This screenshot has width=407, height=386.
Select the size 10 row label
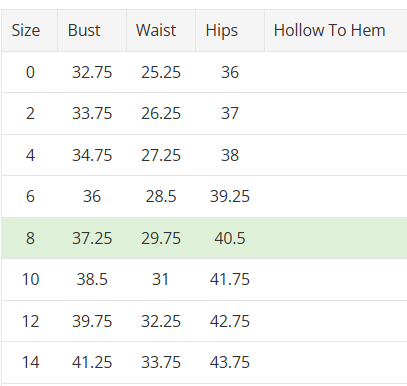pos(30,279)
